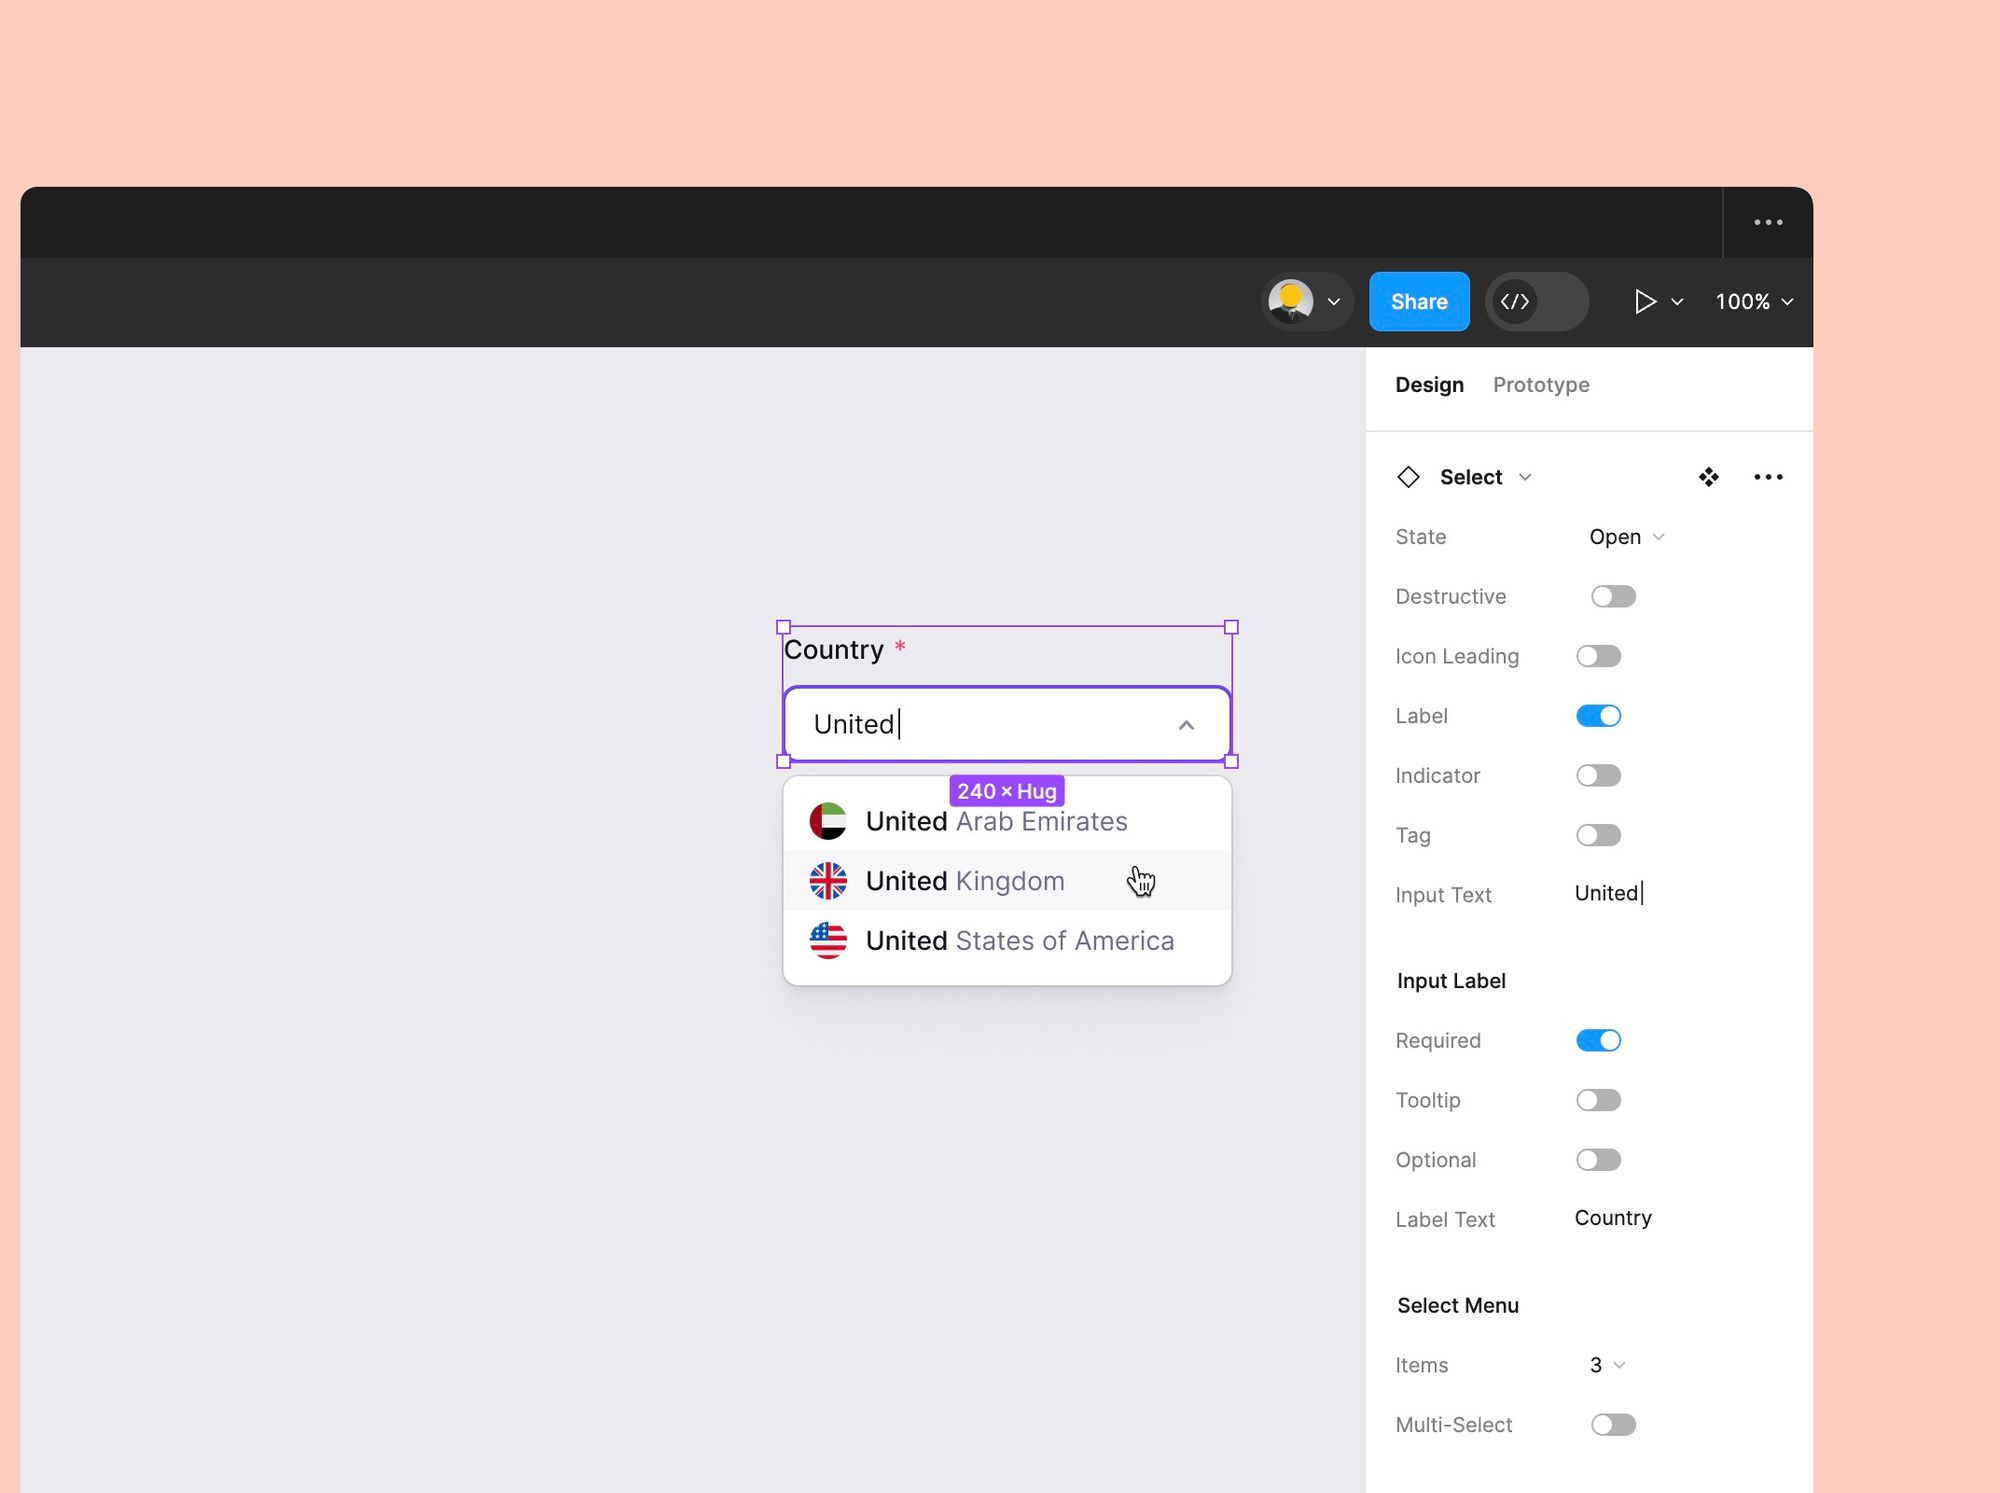The image size is (2000, 1493).
Task: Click the United Kingdom flag icon
Action: [x=828, y=881]
